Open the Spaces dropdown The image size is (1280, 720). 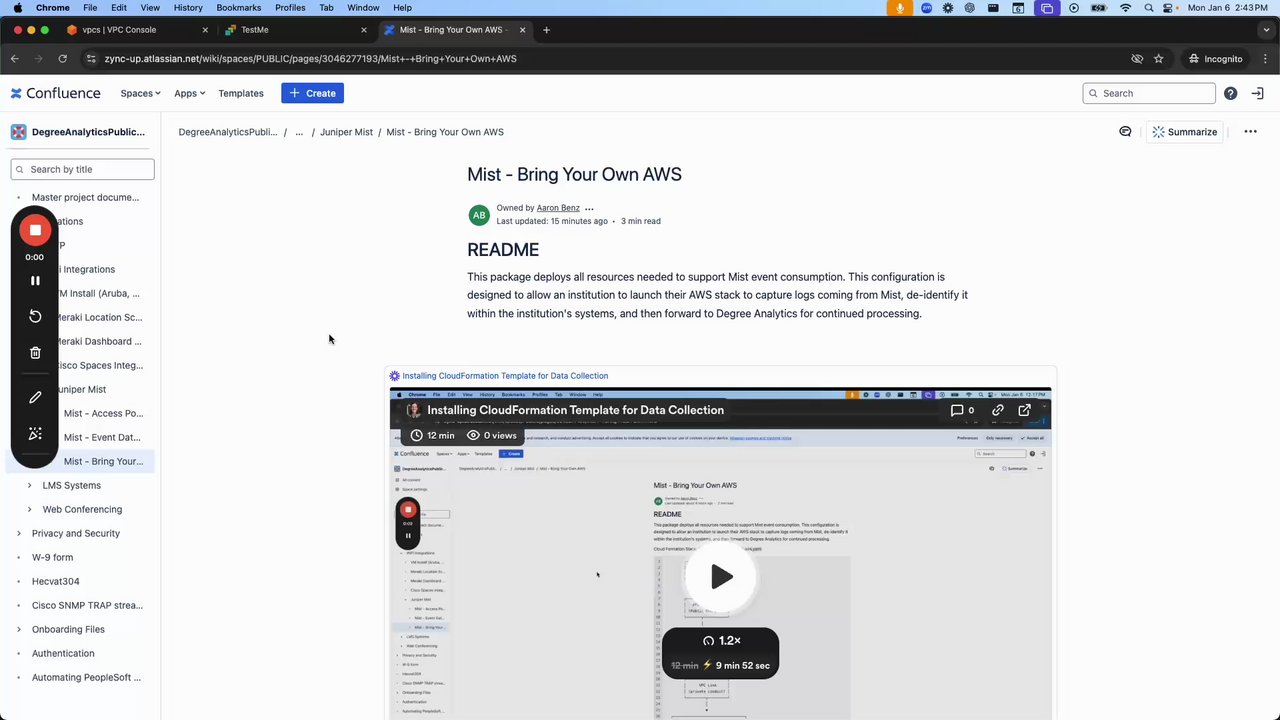coord(140,93)
